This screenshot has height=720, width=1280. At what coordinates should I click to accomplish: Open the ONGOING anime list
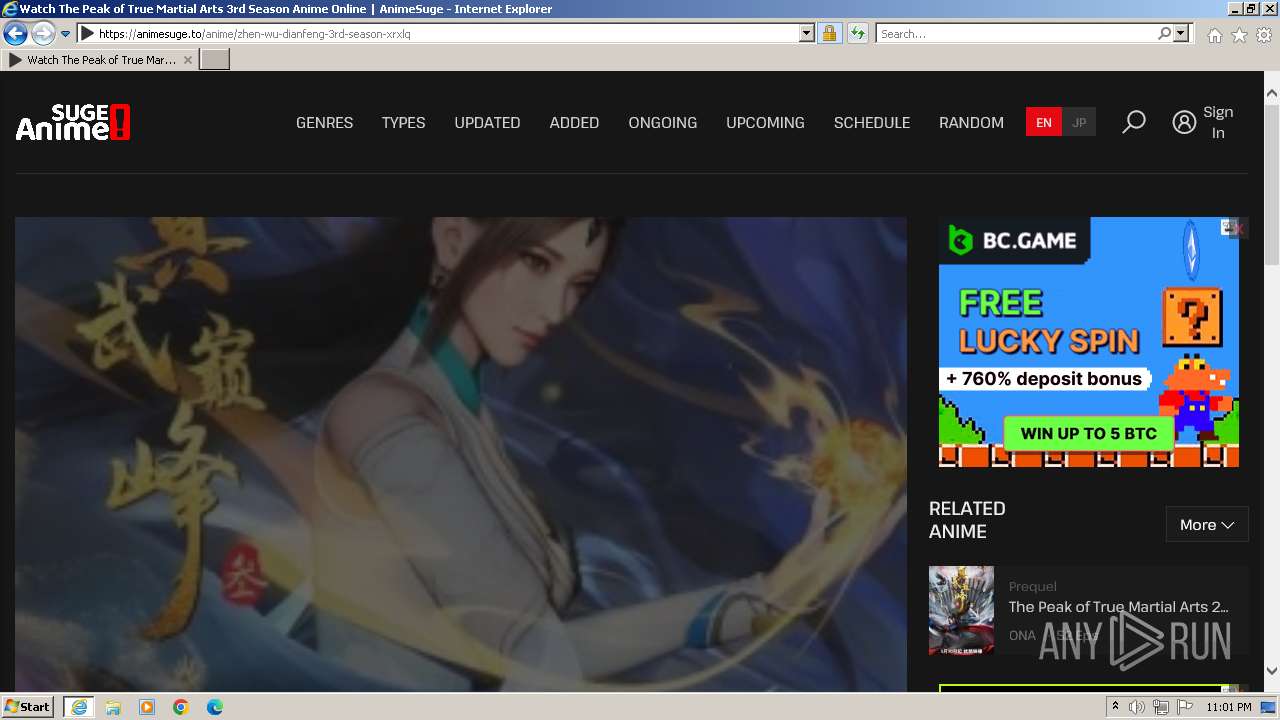(662, 122)
